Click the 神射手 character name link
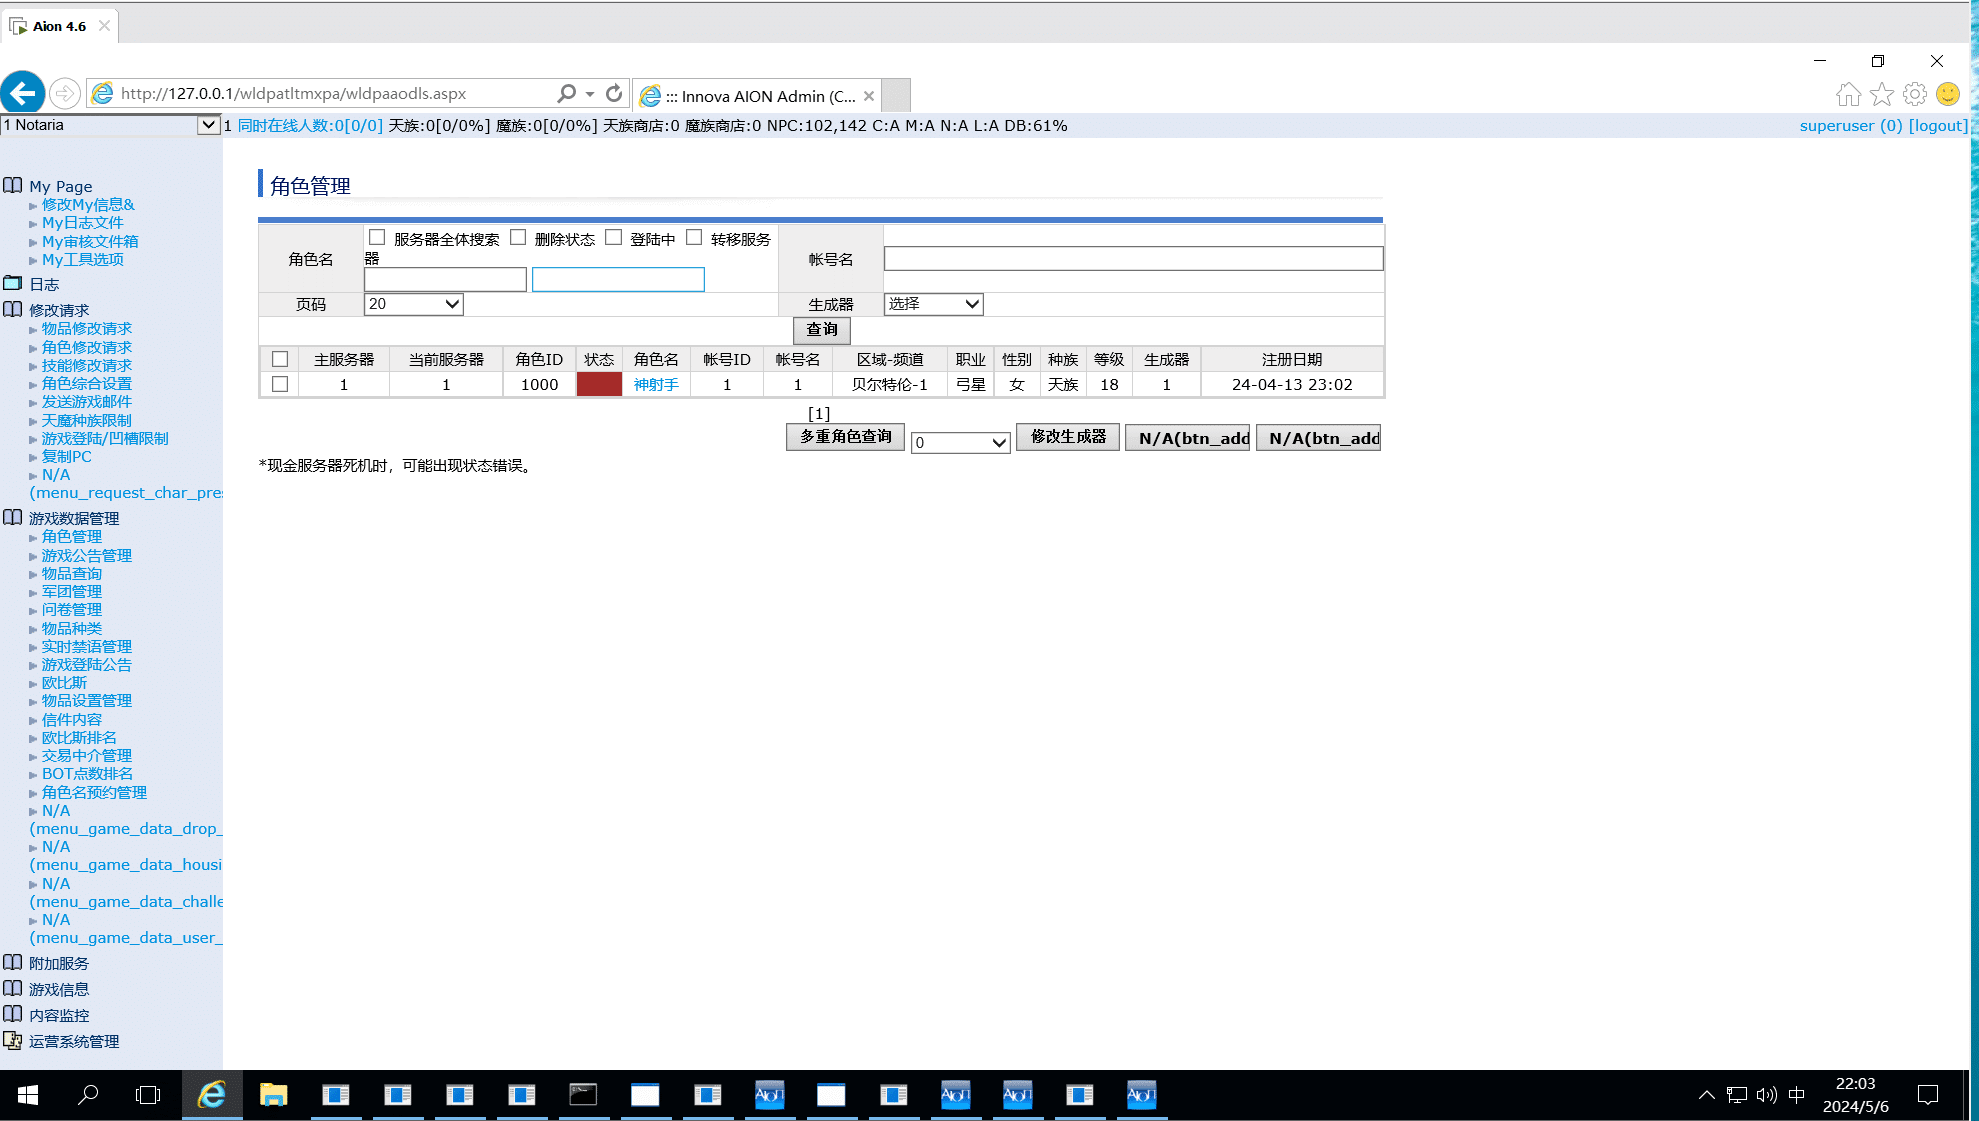Screen dimensions: 1979x1121 click(x=655, y=385)
